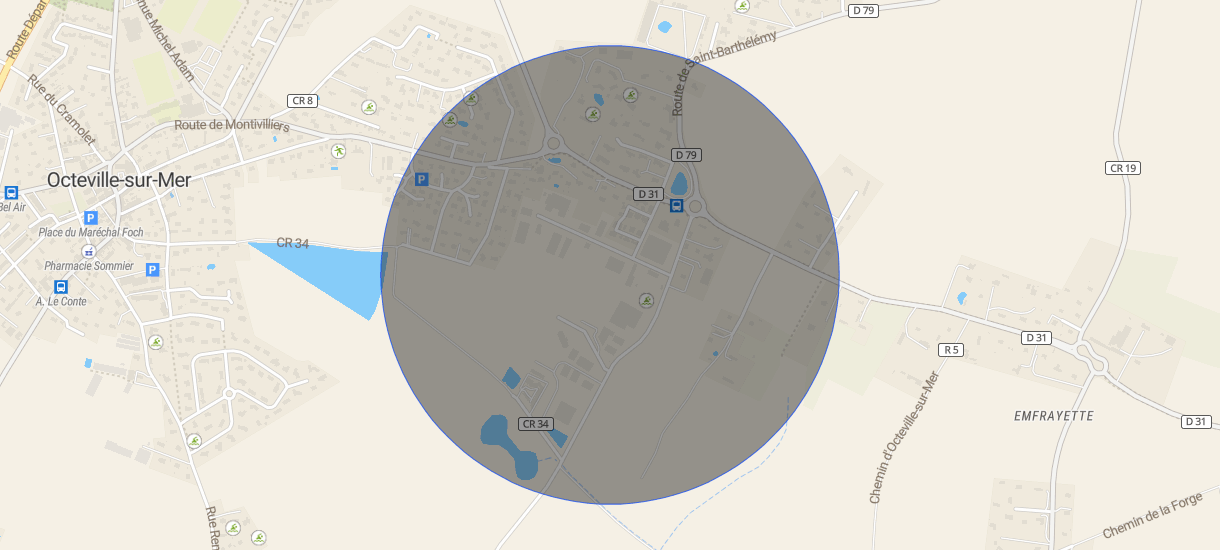Select the parking icon at Place du Maréchal Foch

click(x=91, y=217)
